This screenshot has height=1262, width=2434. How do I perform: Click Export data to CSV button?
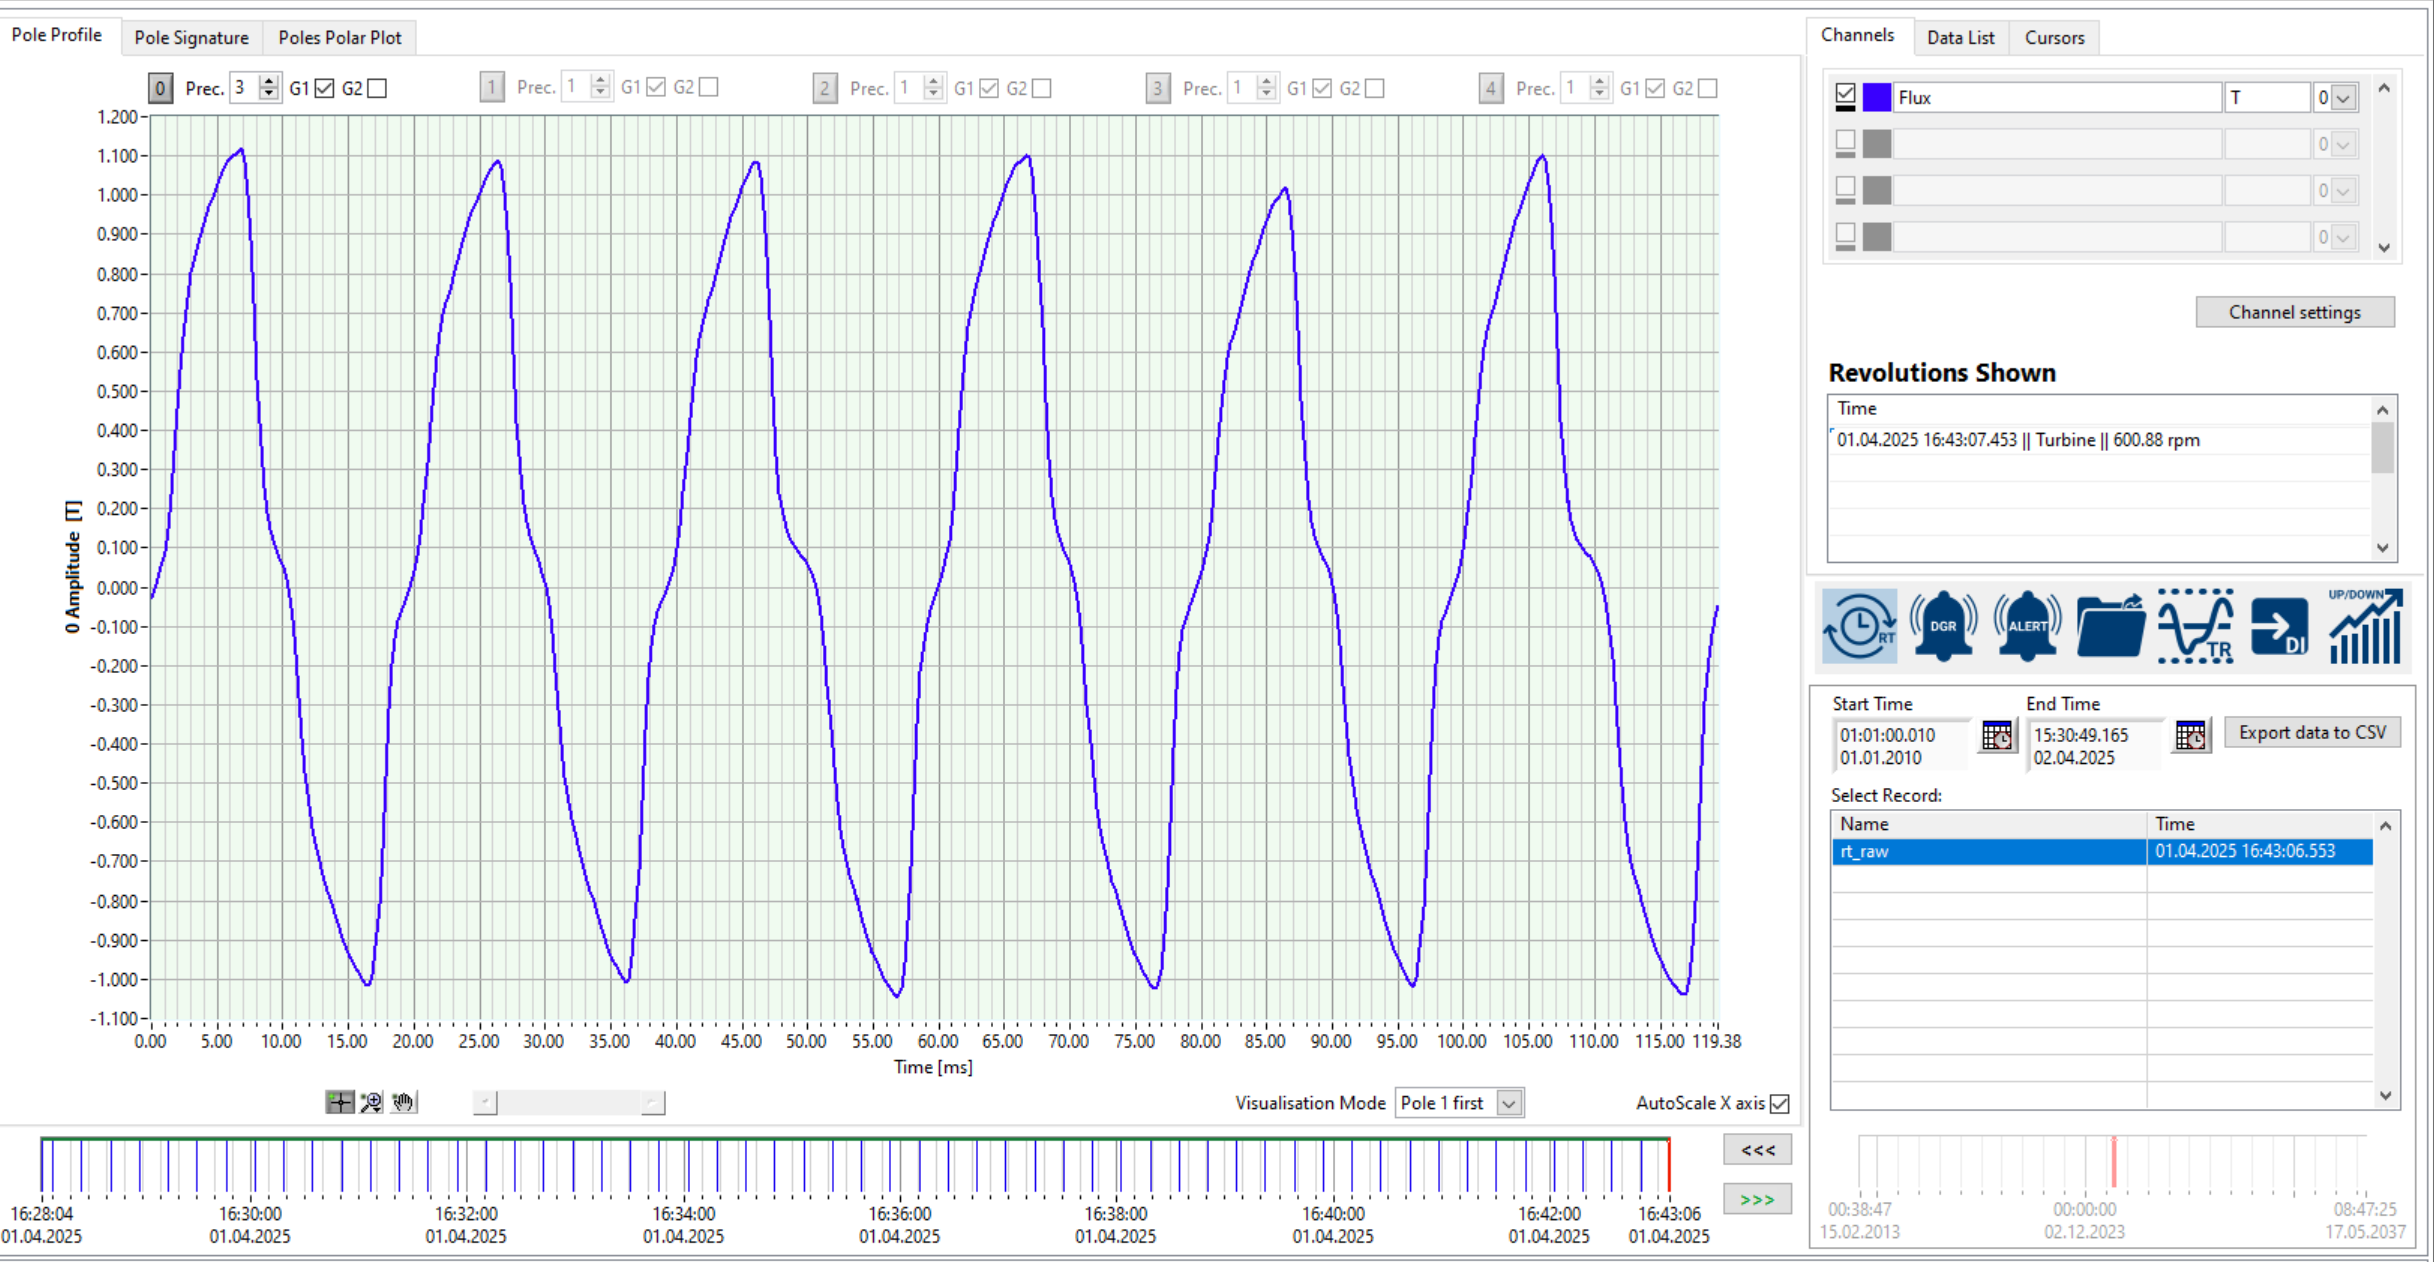pyautogui.click(x=2312, y=732)
